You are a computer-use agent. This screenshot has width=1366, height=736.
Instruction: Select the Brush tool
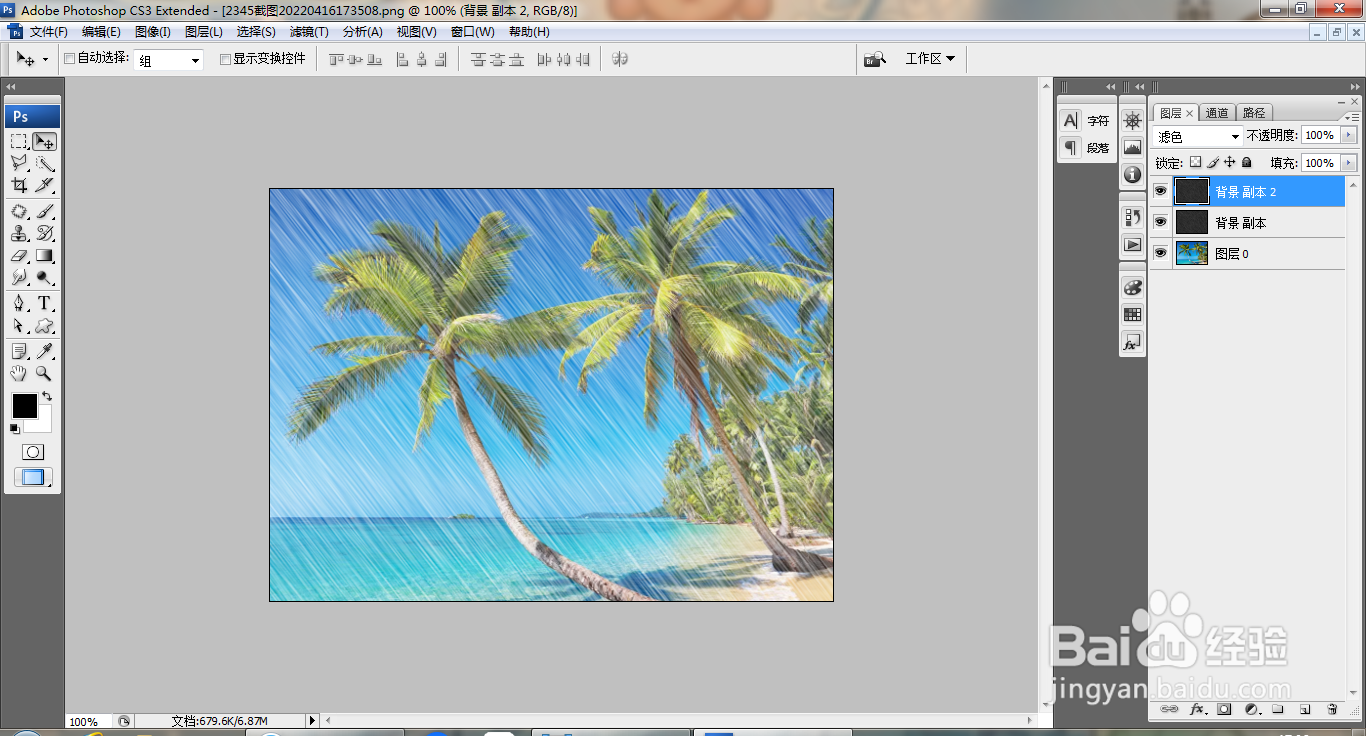pyautogui.click(x=45, y=211)
